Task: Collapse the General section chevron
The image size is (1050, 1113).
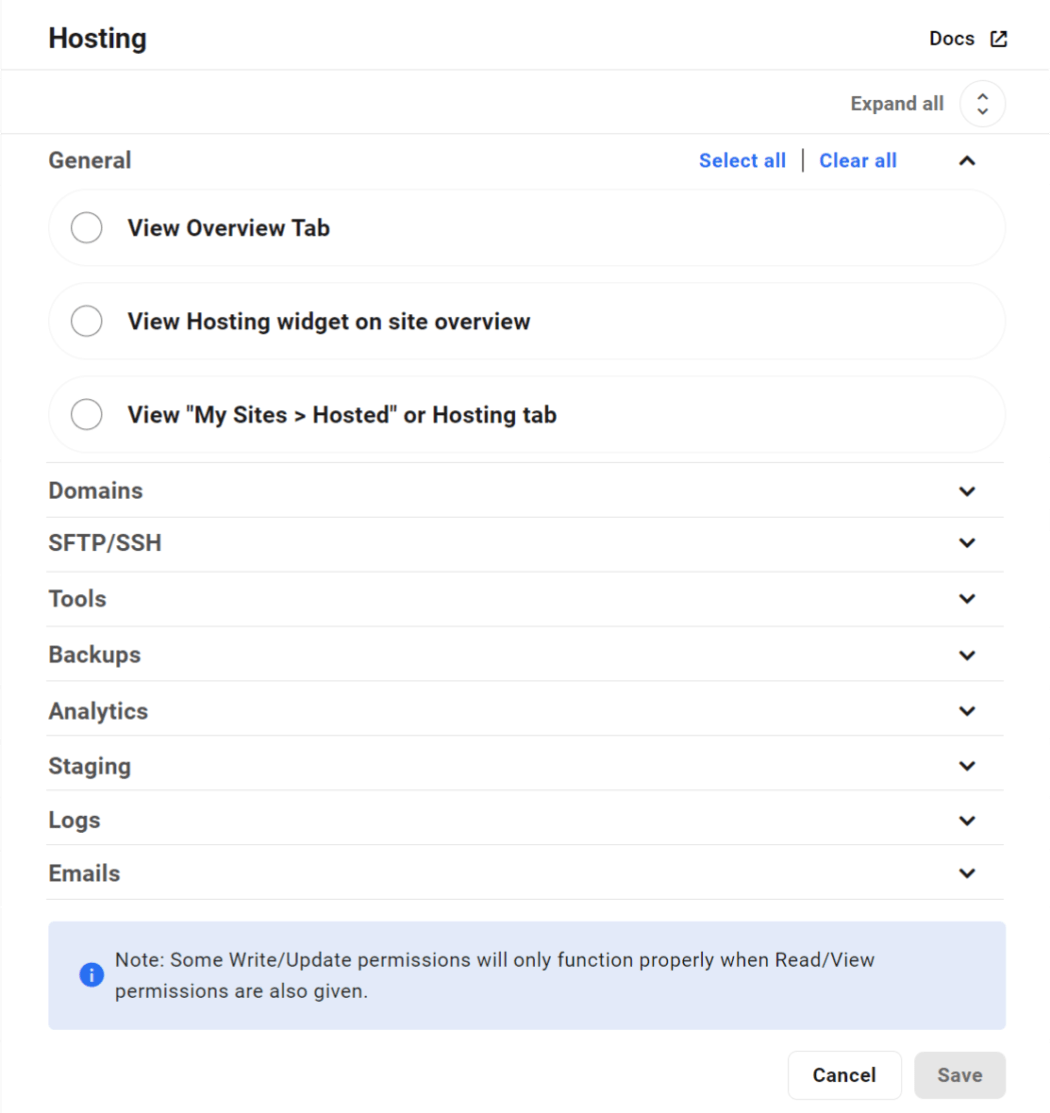Action: 966,161
